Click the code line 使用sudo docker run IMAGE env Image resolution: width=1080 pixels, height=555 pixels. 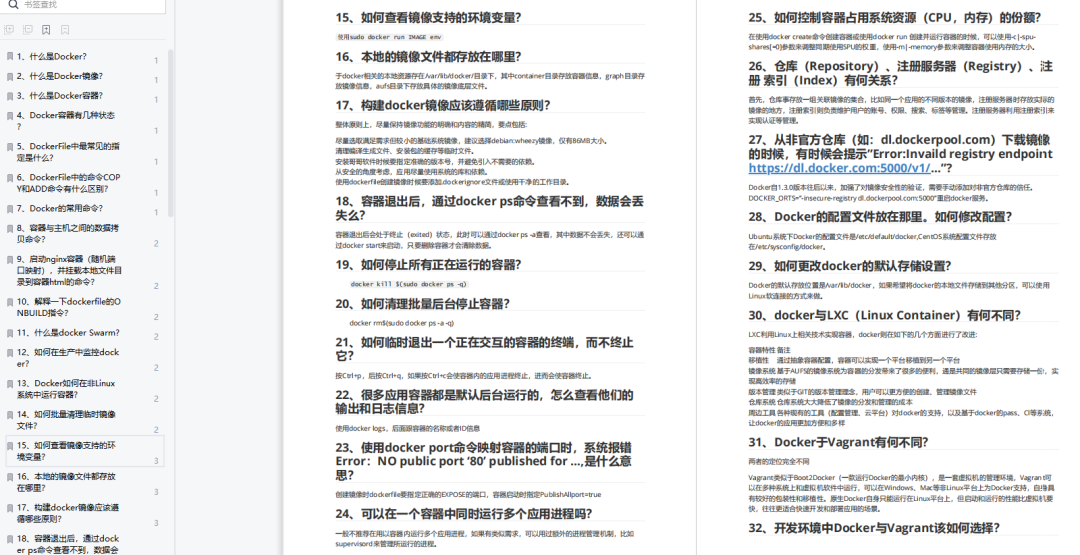tap(389, 37)
